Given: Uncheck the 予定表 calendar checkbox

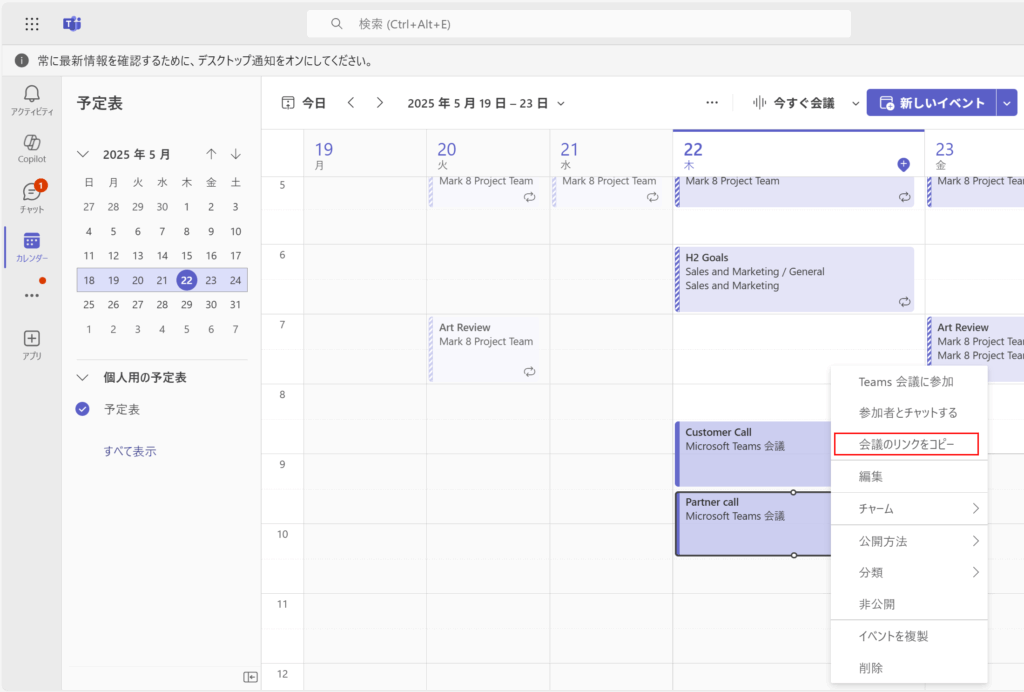Looking at the screenshot, I should (x=82, y=409).
